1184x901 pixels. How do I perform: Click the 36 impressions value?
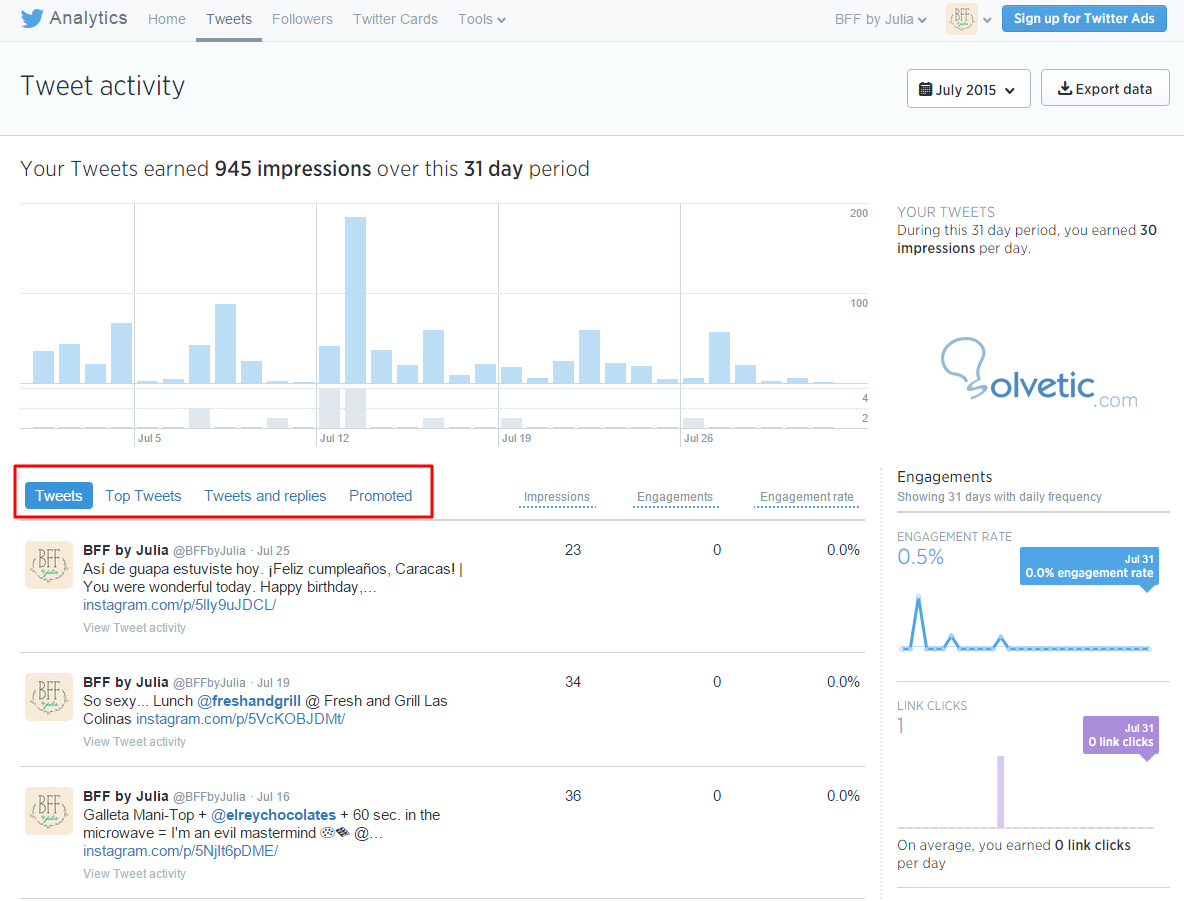pos(573,797)
